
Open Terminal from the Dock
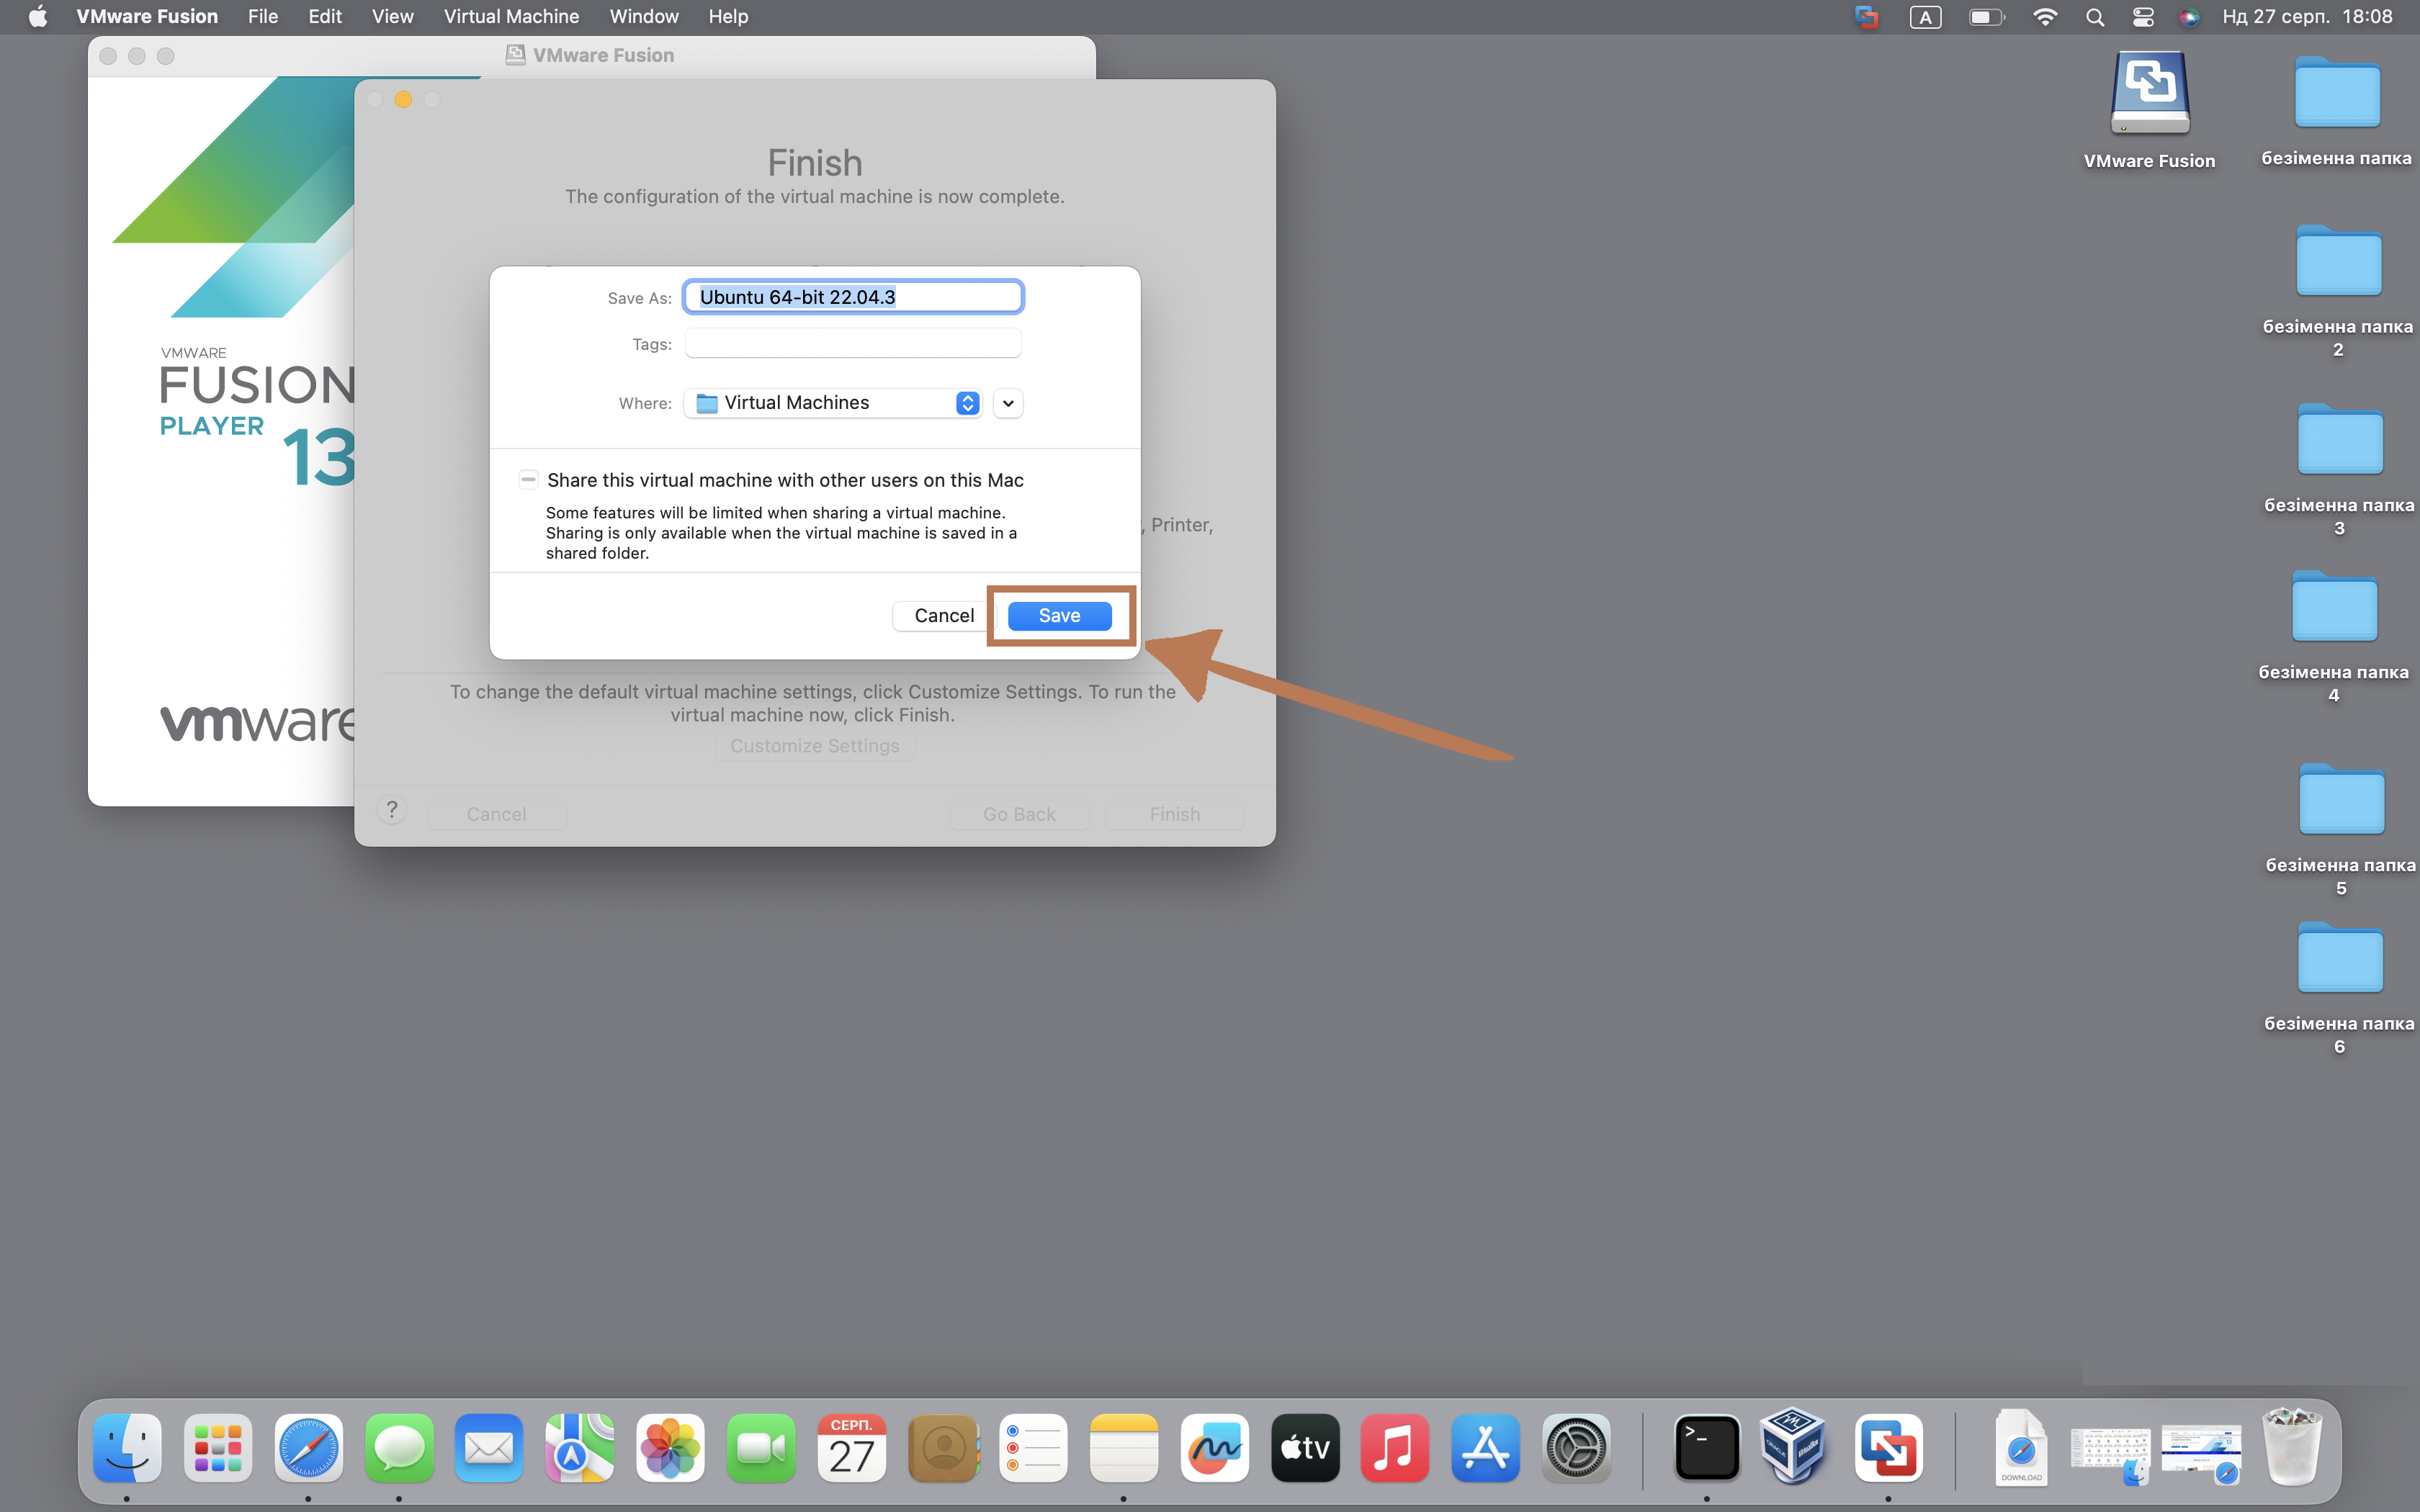(1707, 1447)
